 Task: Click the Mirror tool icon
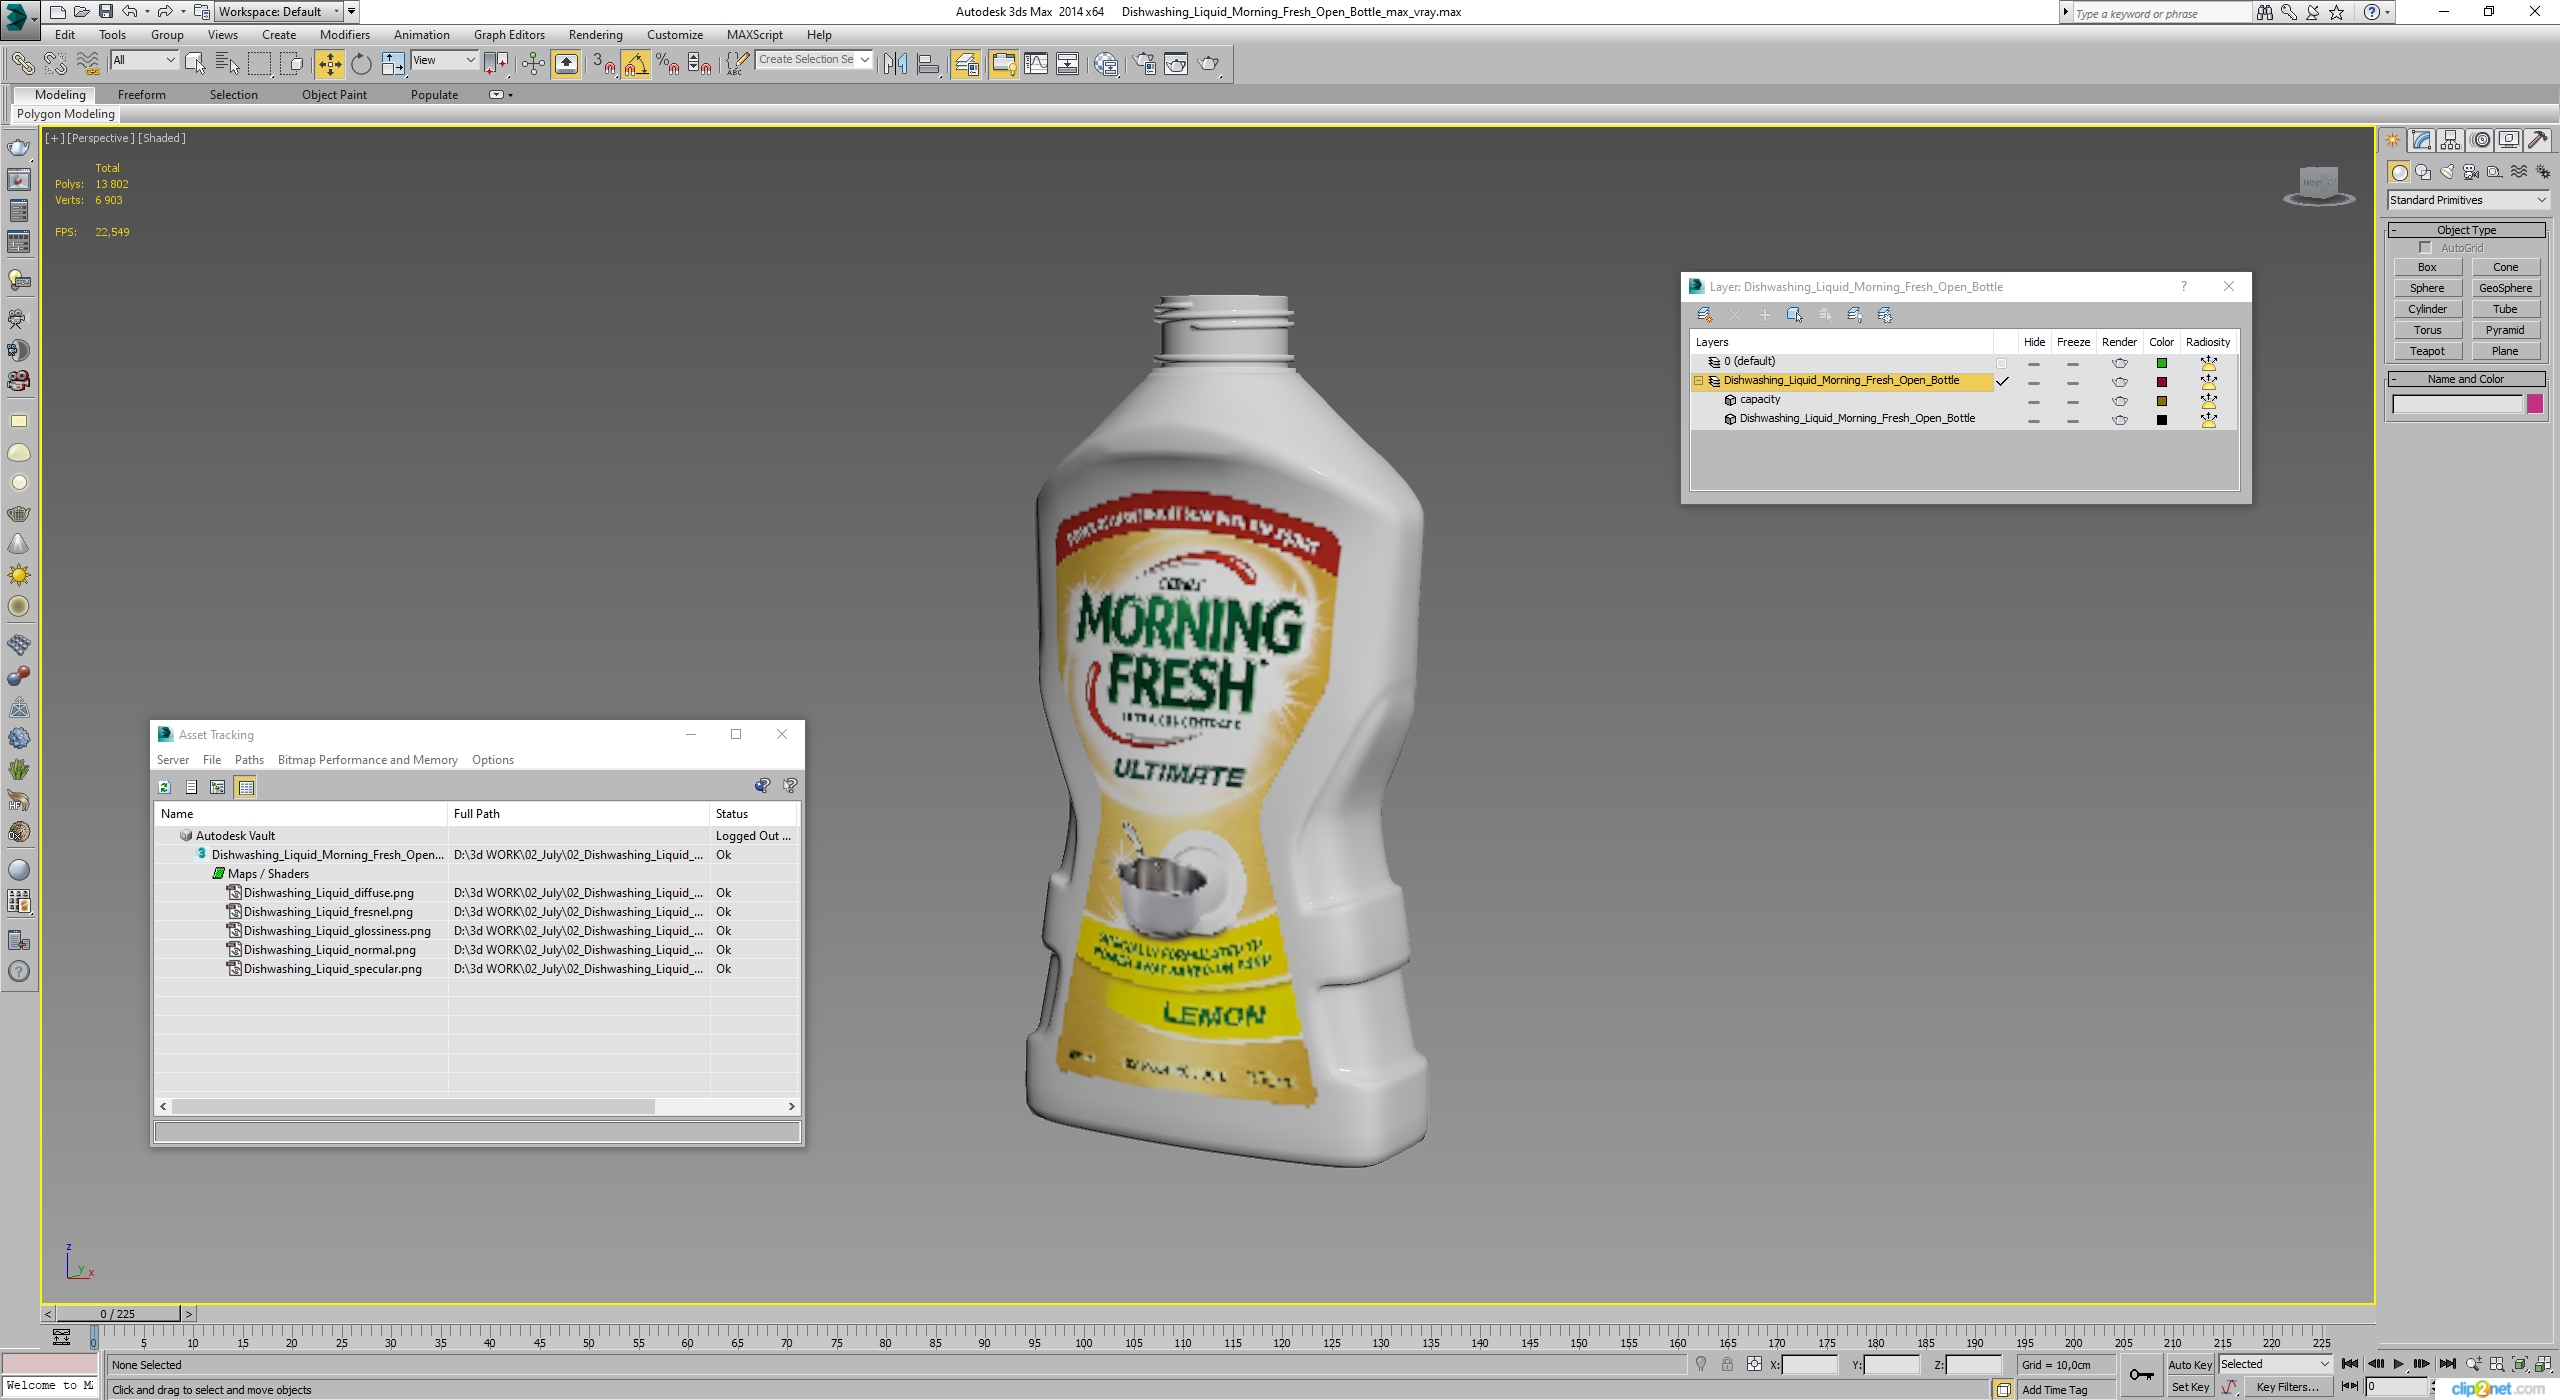(x=896, y=64)
